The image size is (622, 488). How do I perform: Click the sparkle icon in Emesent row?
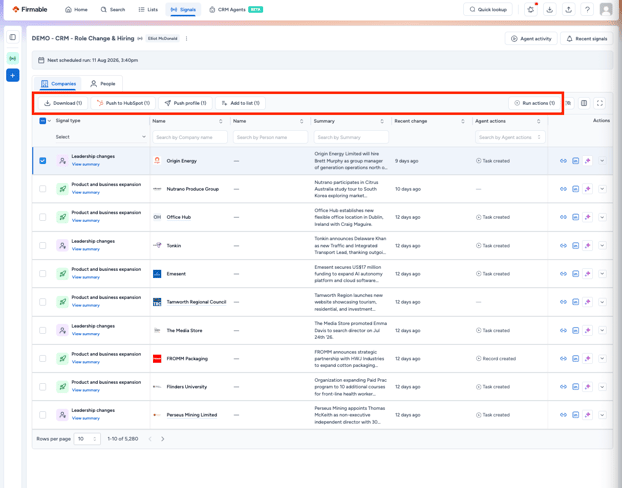coord(588,274)
